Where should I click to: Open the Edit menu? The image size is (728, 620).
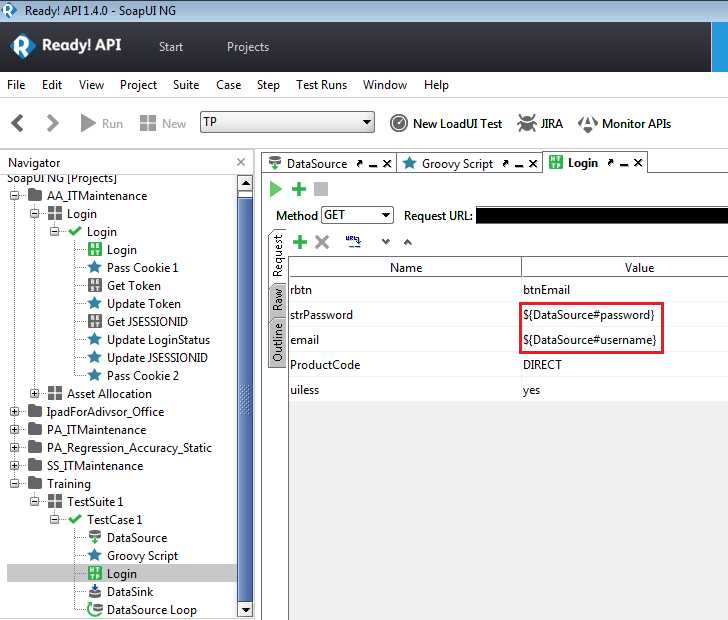pyautogui.click(x=52, y=85)
